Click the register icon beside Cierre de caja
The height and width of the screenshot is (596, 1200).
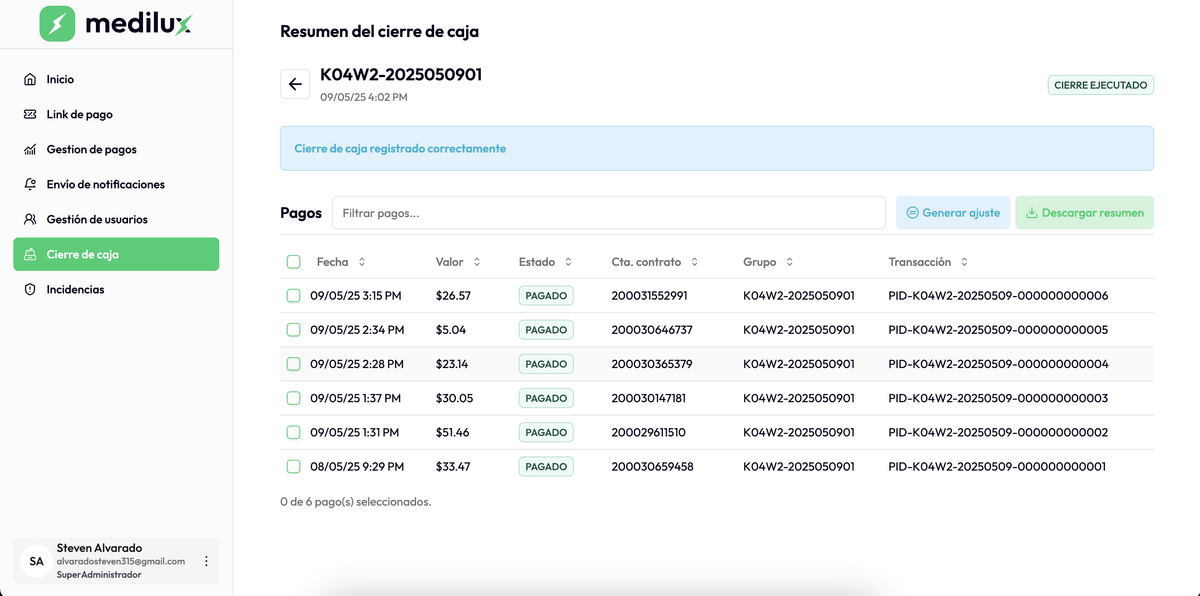(30, 254)
